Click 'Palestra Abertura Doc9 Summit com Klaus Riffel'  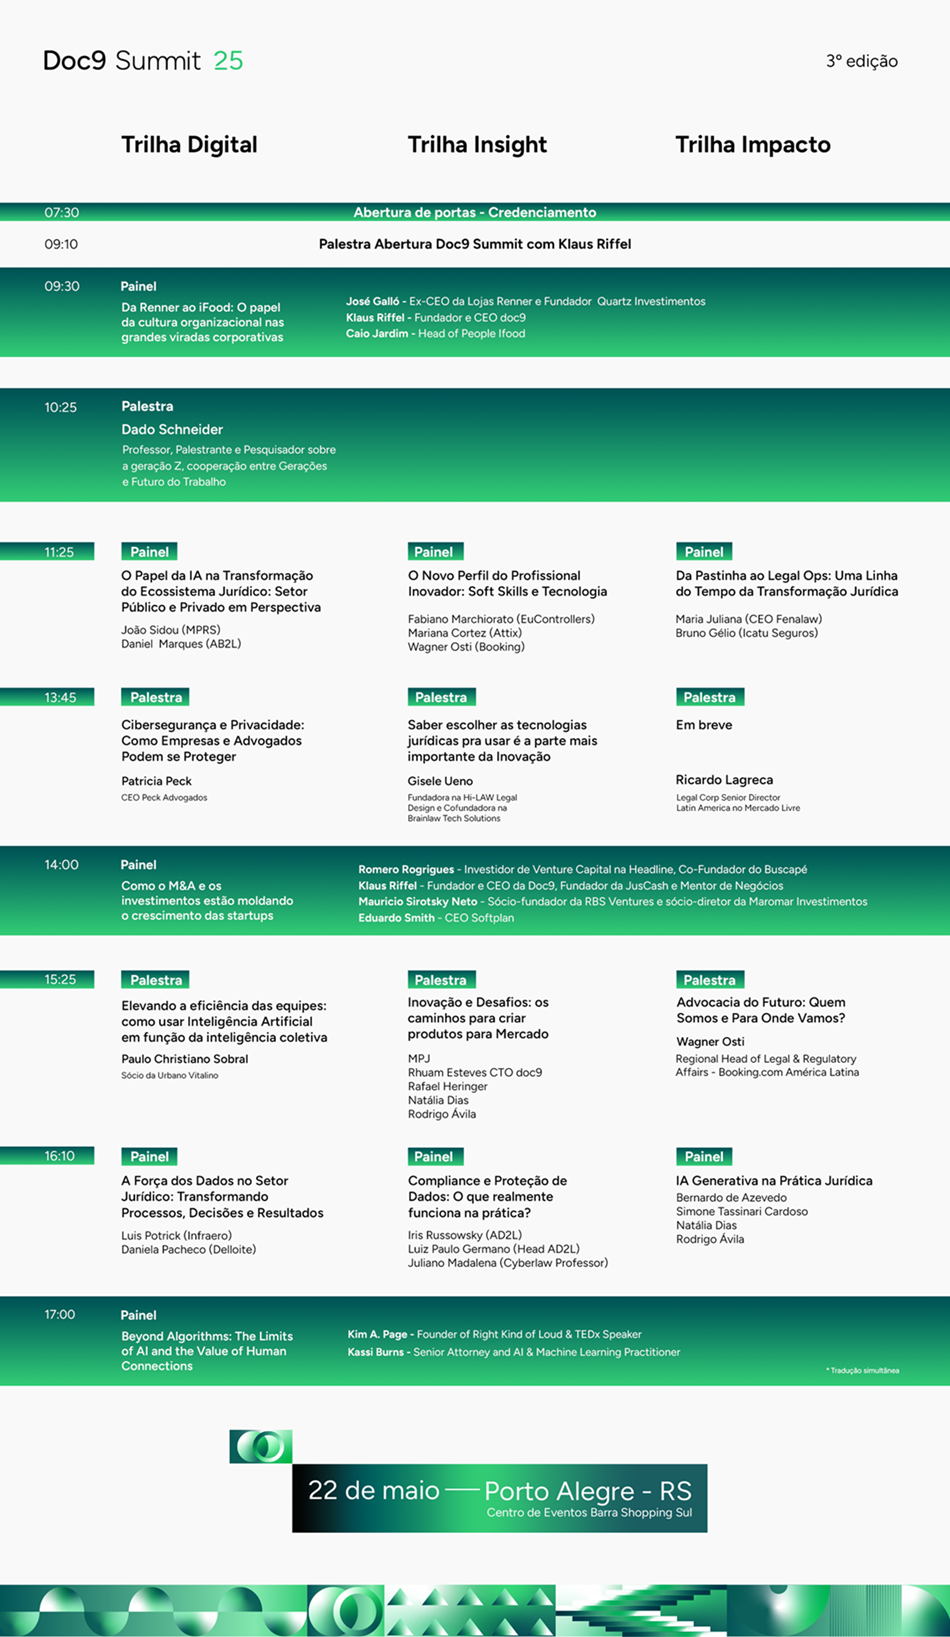coord(475,244)
